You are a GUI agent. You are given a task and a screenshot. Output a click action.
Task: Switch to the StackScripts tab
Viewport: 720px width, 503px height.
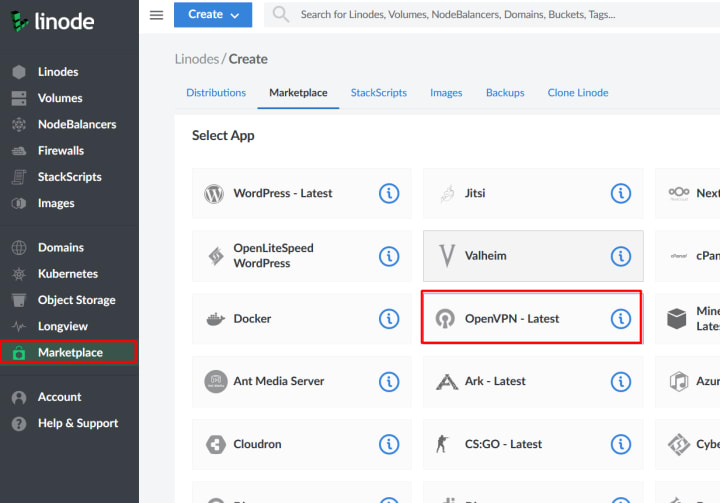(379, 93)
